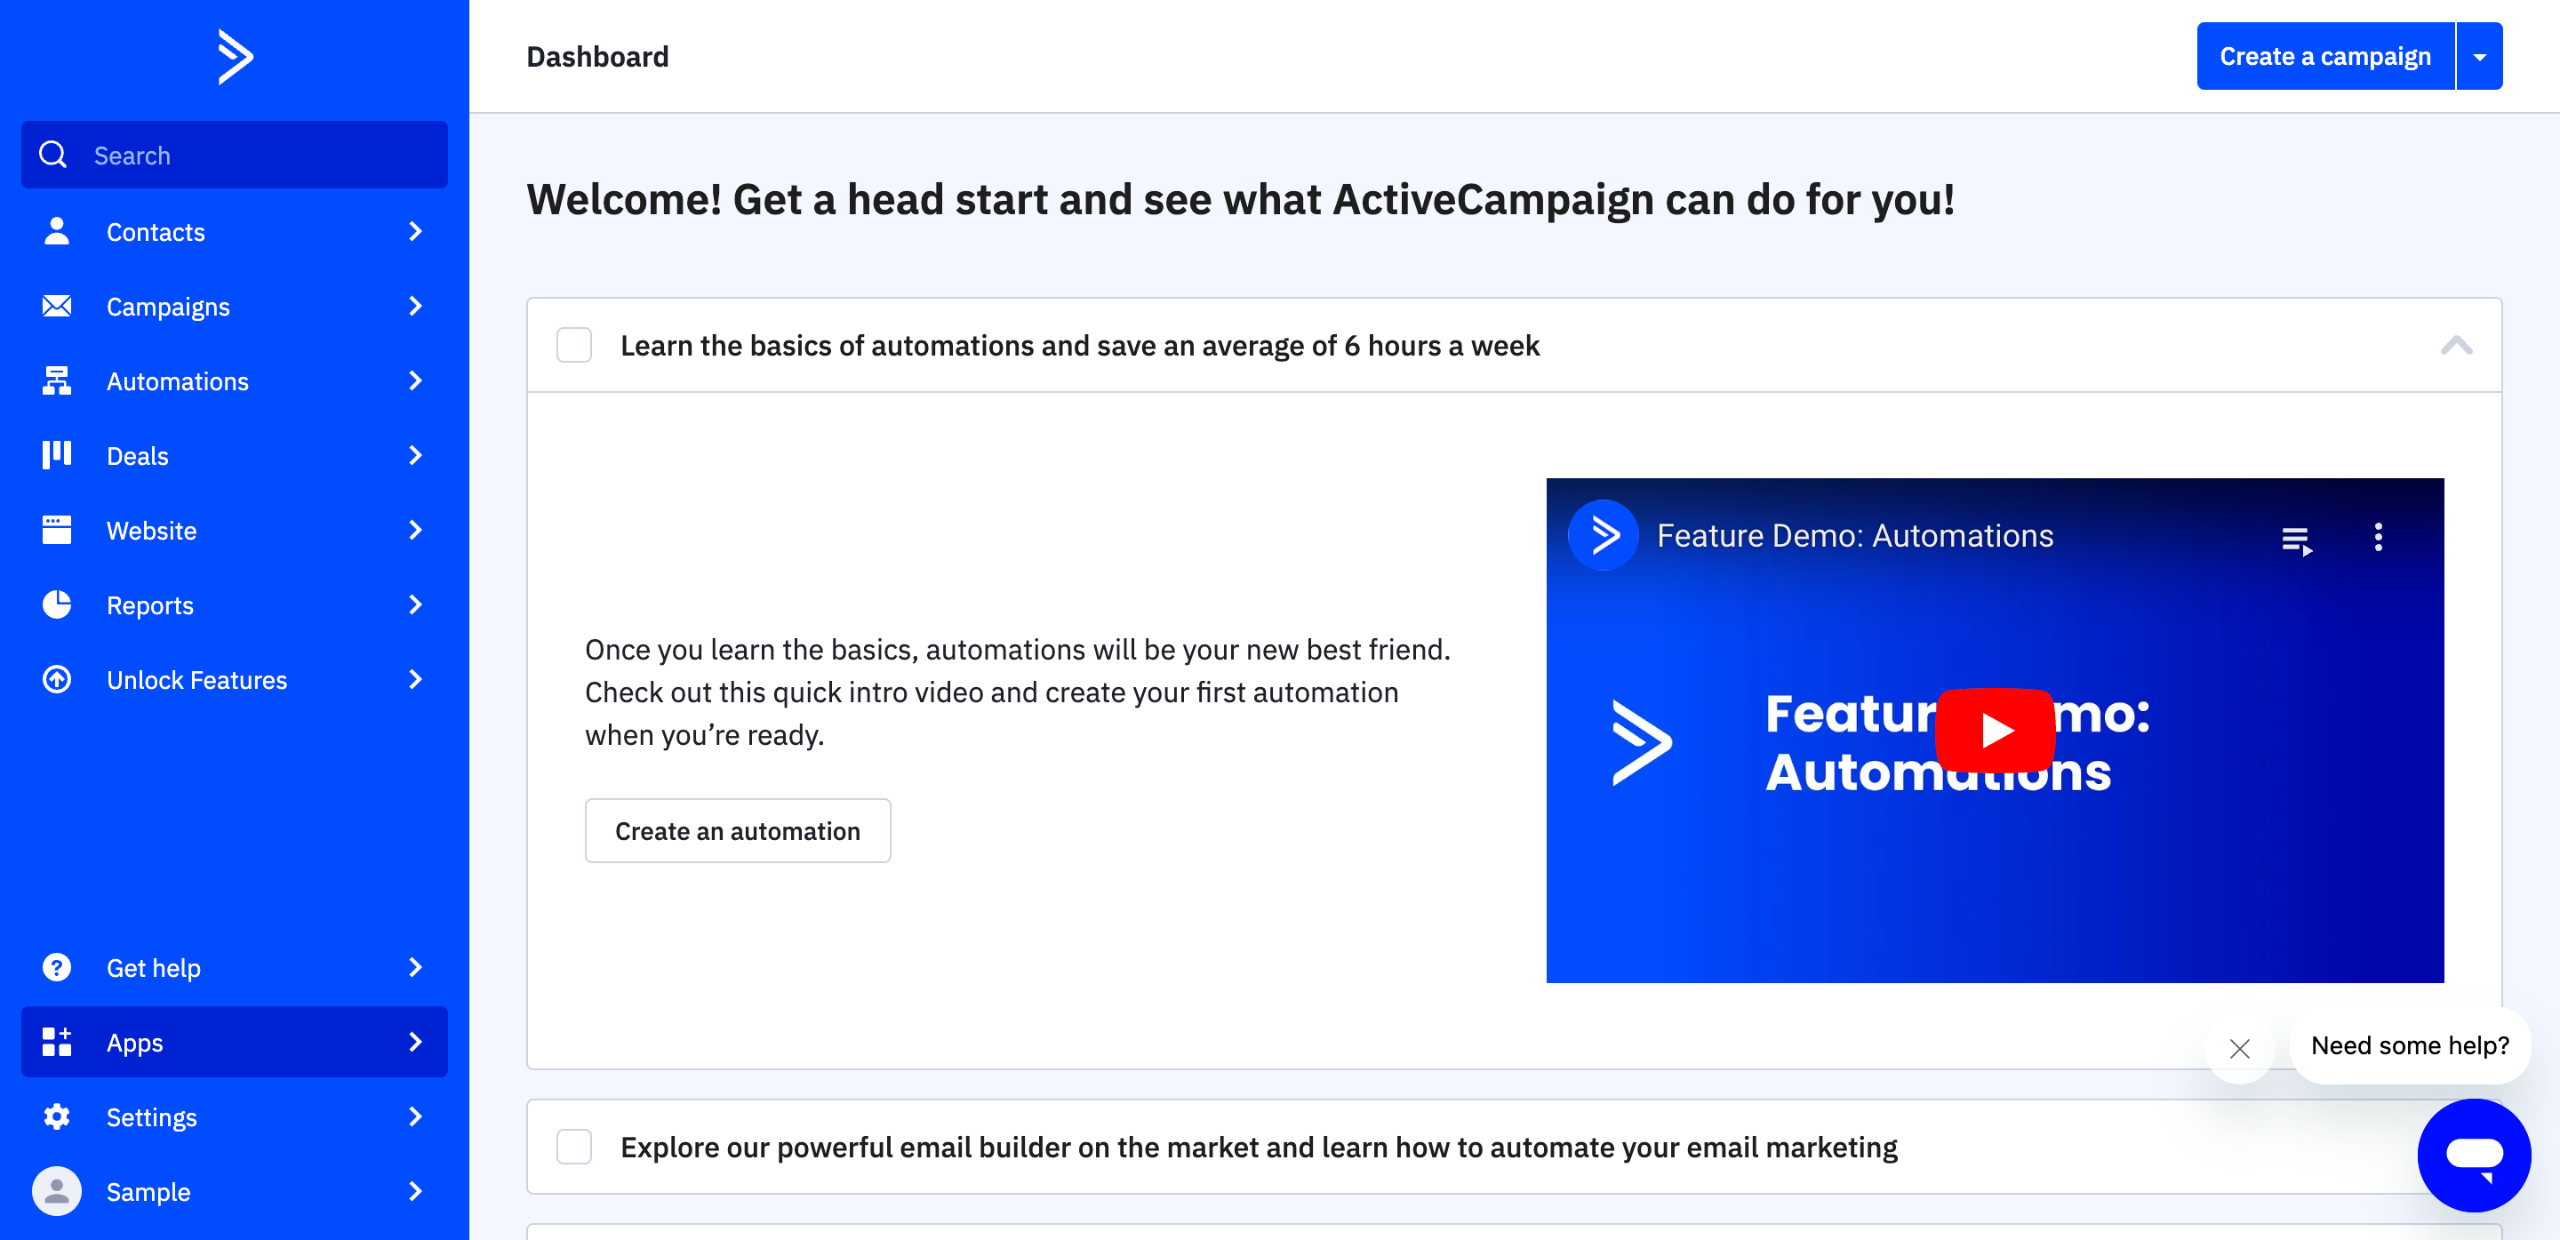Open the Automations flowchart icon
Image resolution: width=2560 pixels, height=1240 pixels.
coord(57,381)
